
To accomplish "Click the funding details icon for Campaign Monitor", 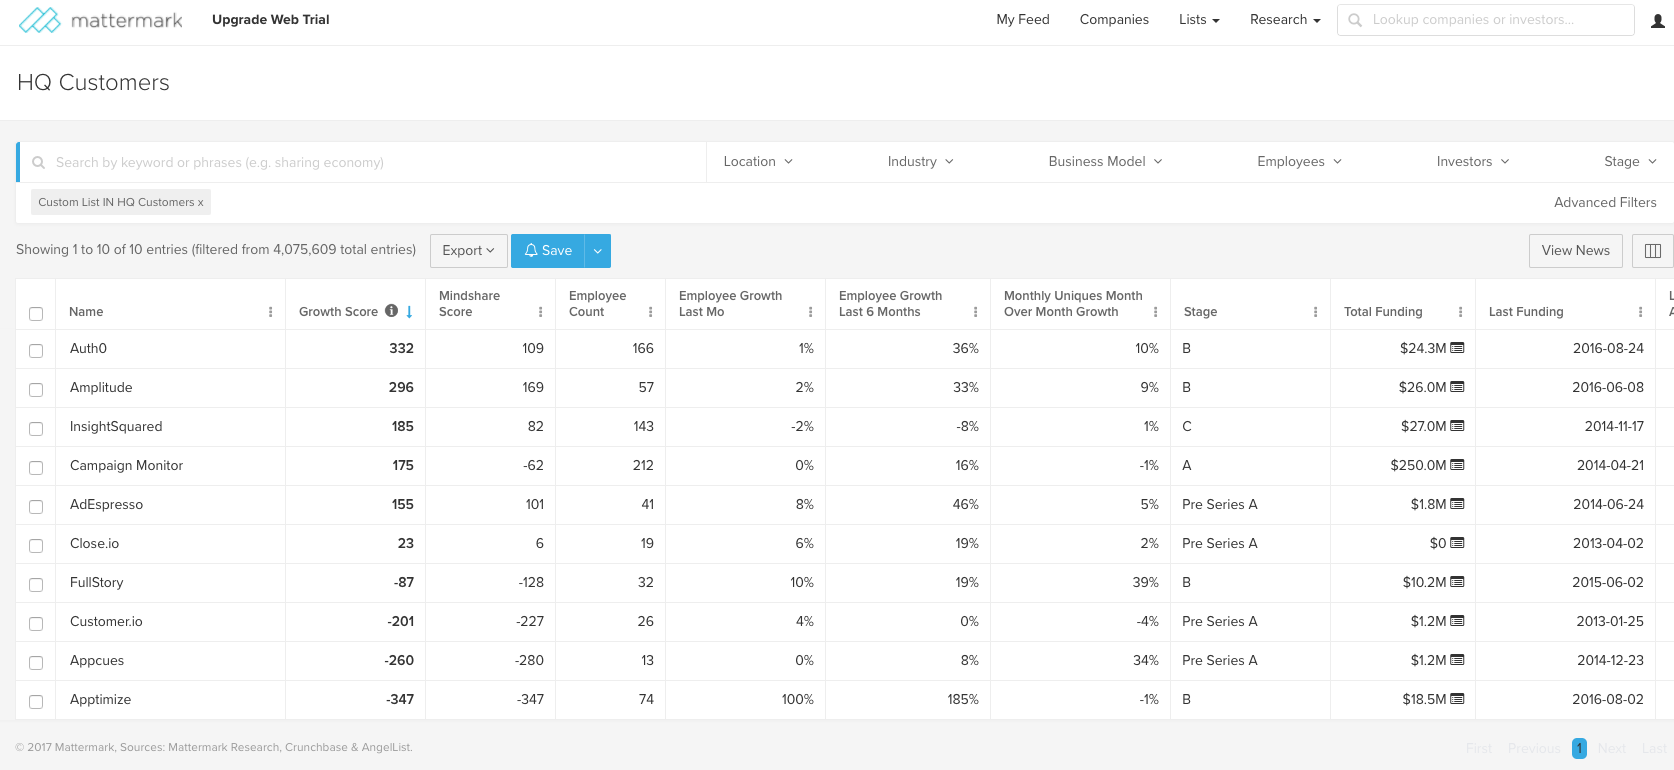I will [1457, 465].
